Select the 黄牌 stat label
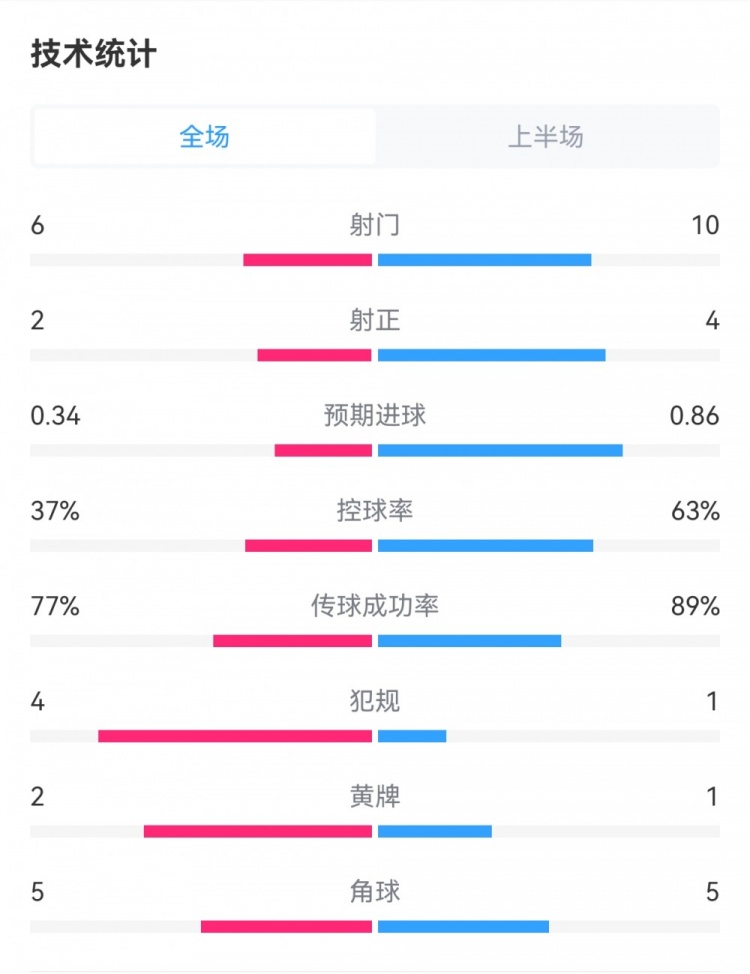 point(375,797)
